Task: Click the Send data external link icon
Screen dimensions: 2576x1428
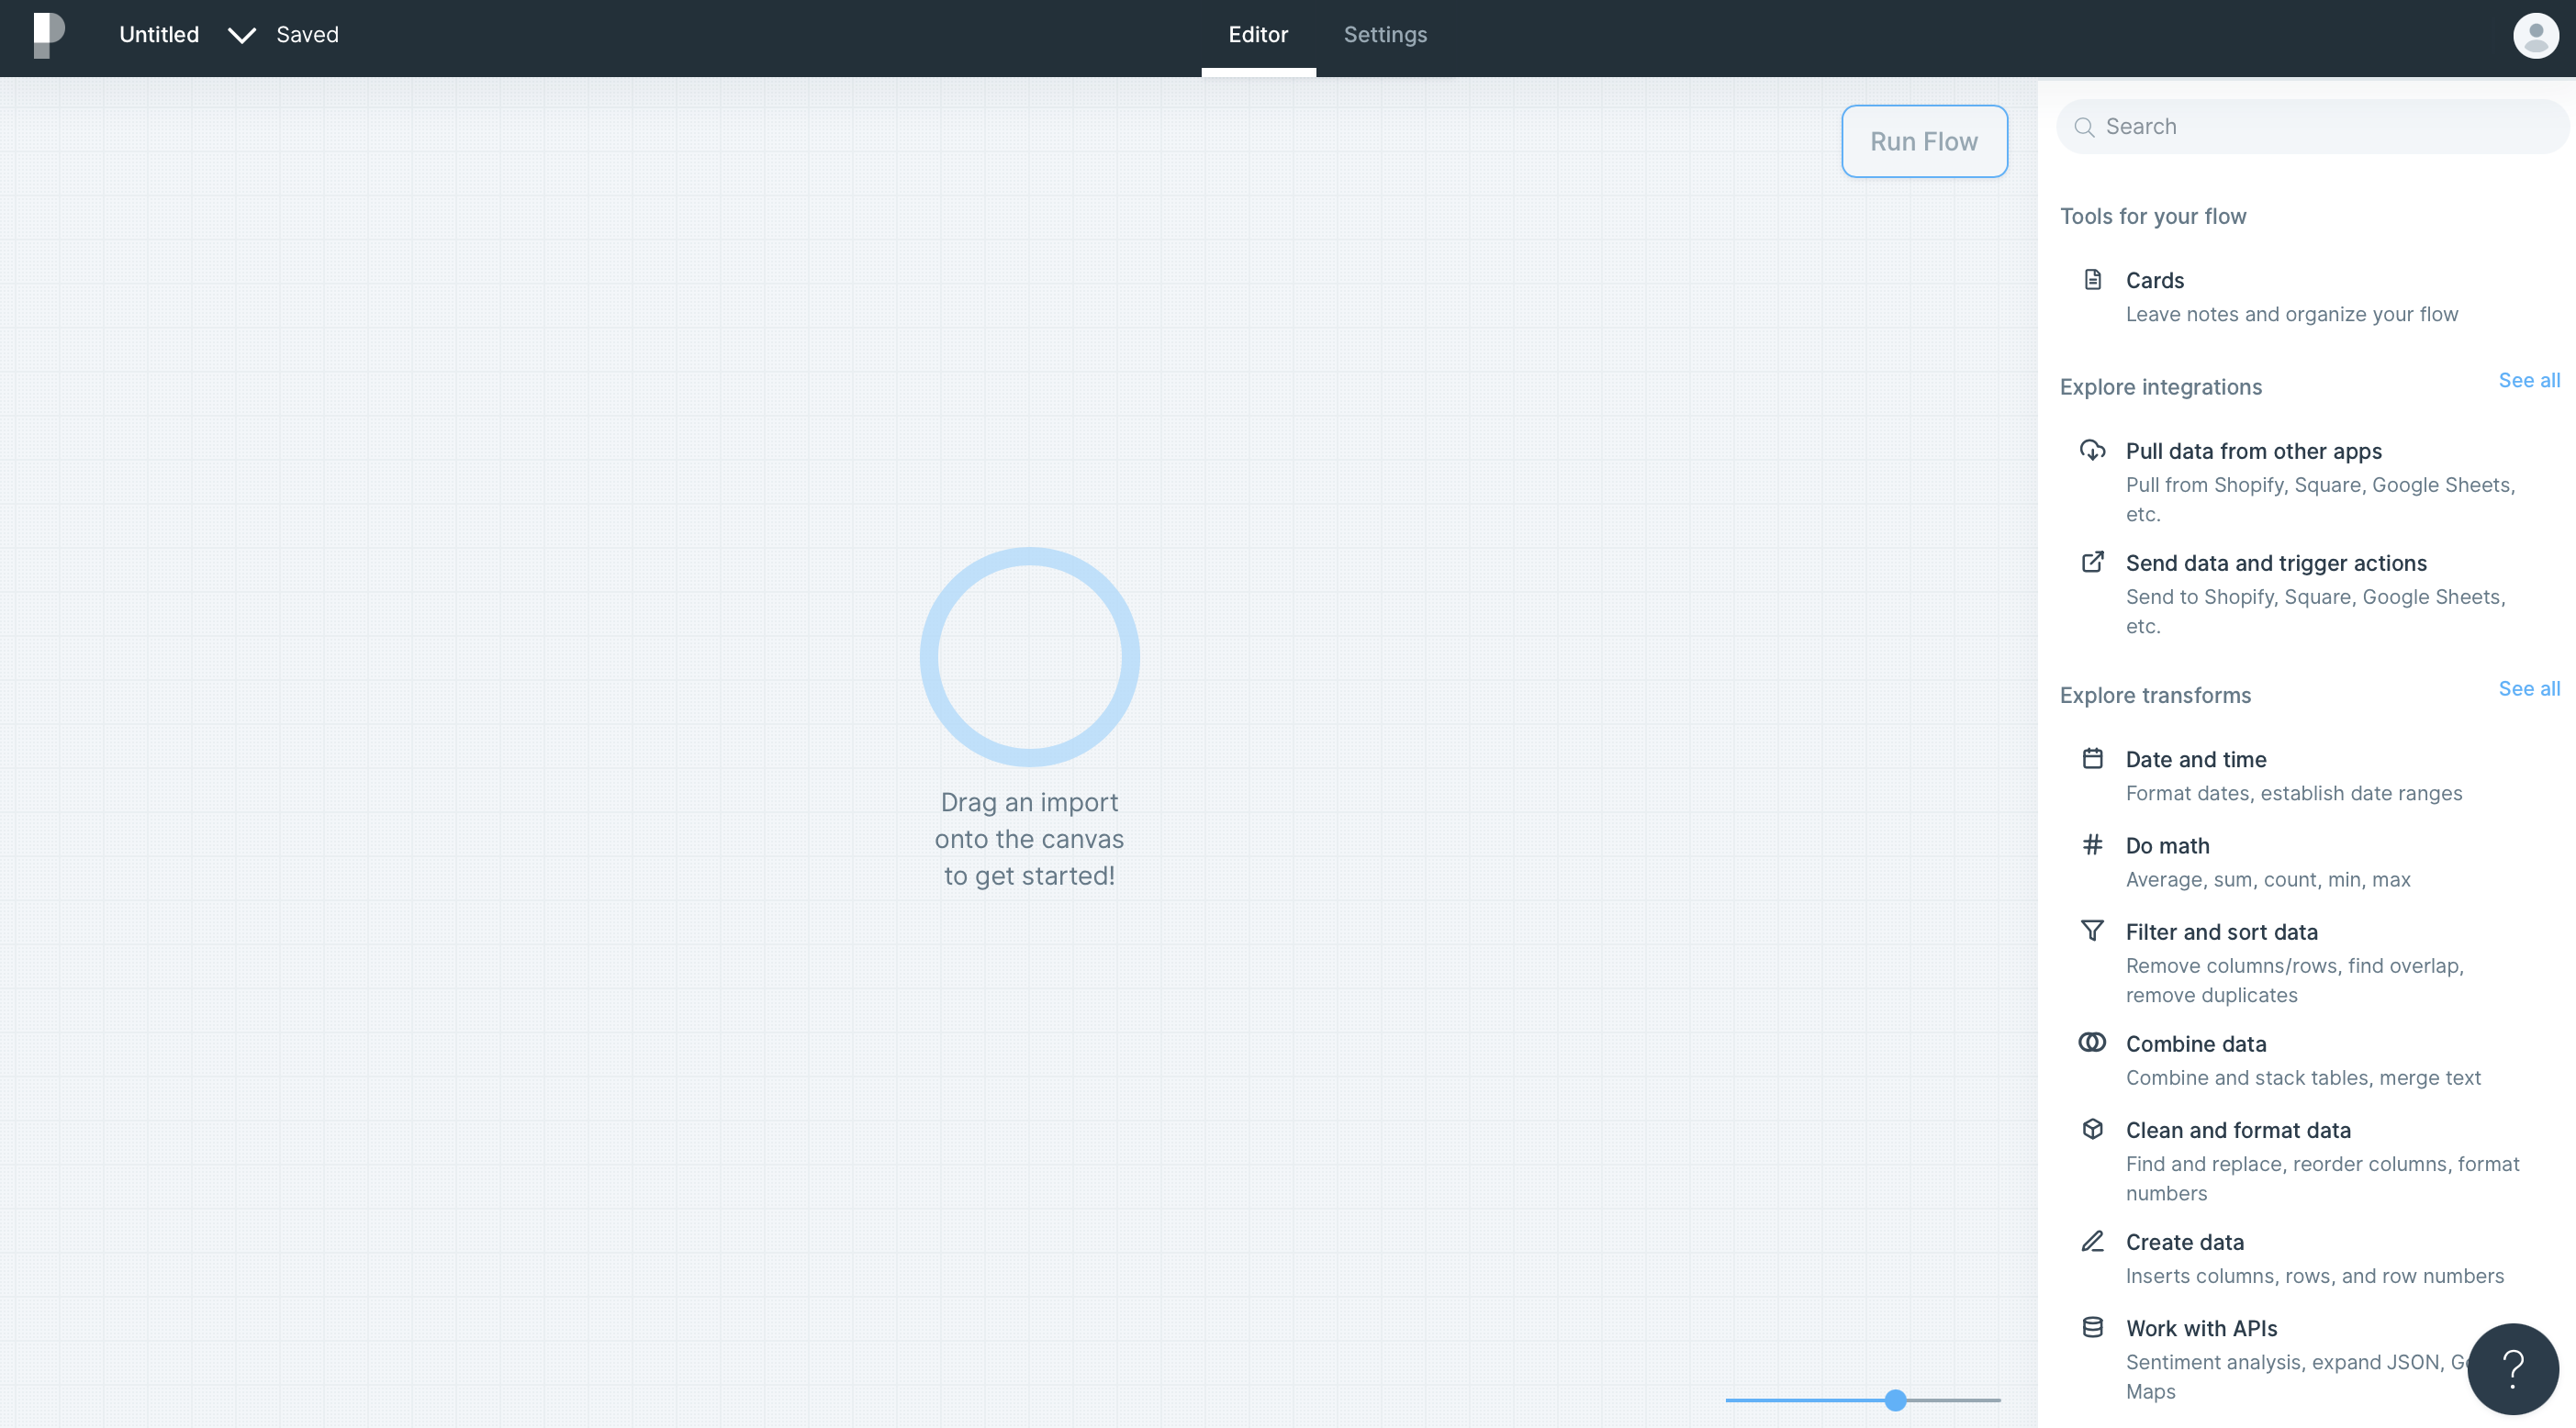Action: pos(2092,562)
